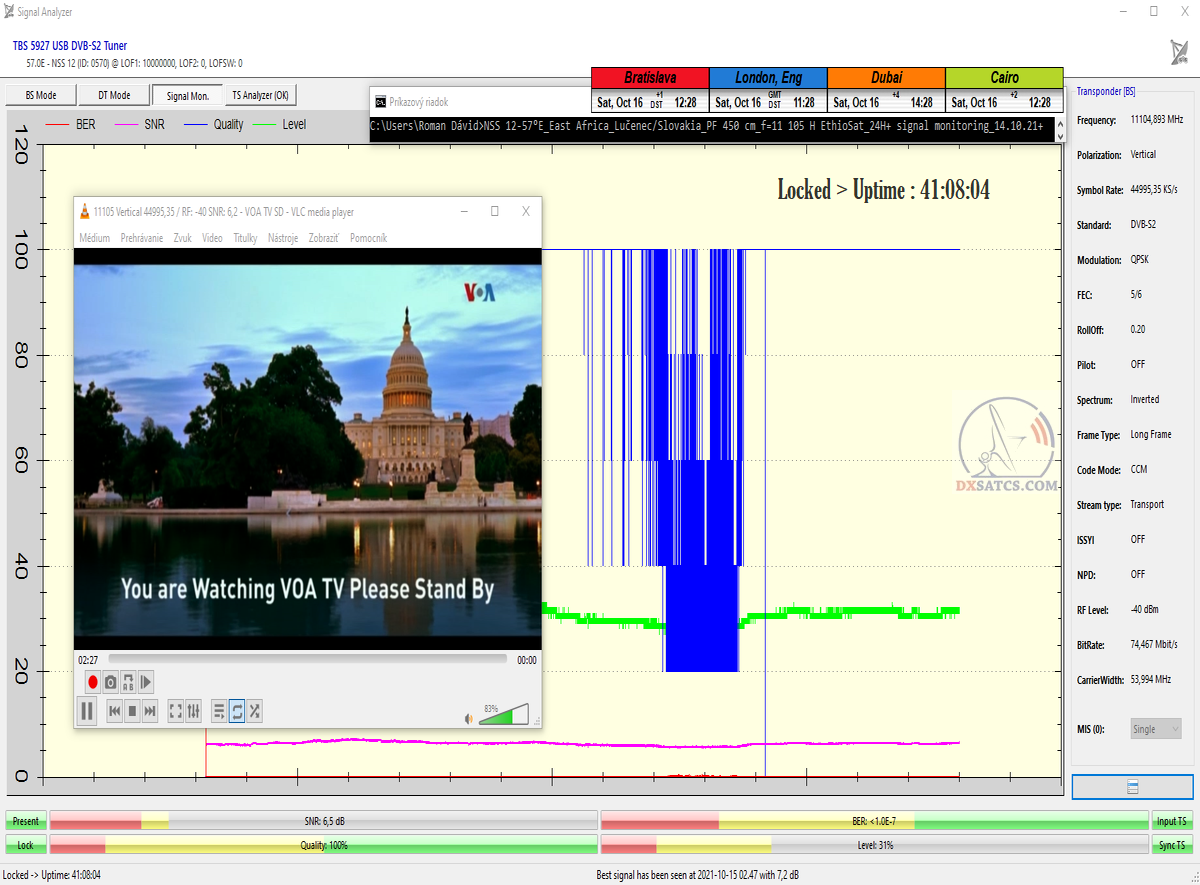This screenshot has height=885, width=1200.
Task: Show the VLC playlist
Action: (x=219, y=711)
